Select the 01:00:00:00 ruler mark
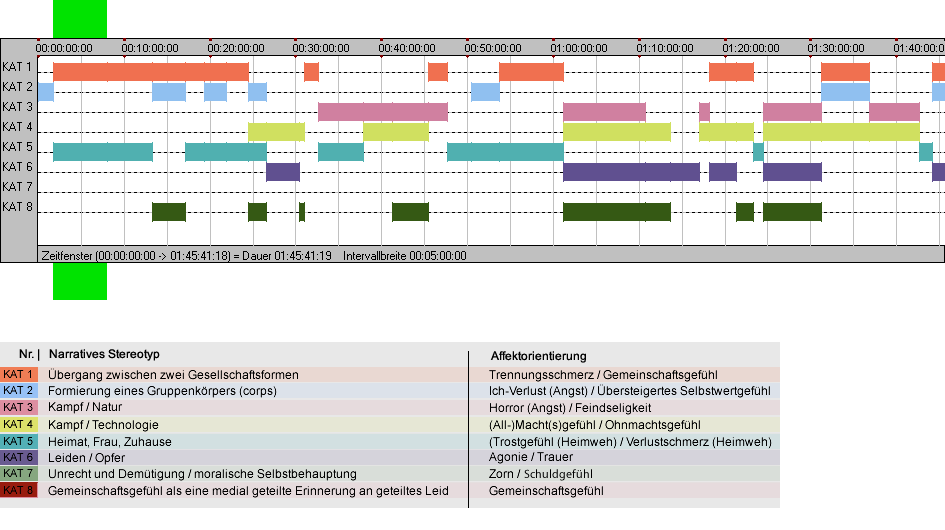Viewport: 945px width, 530px height. pos(579,48)
